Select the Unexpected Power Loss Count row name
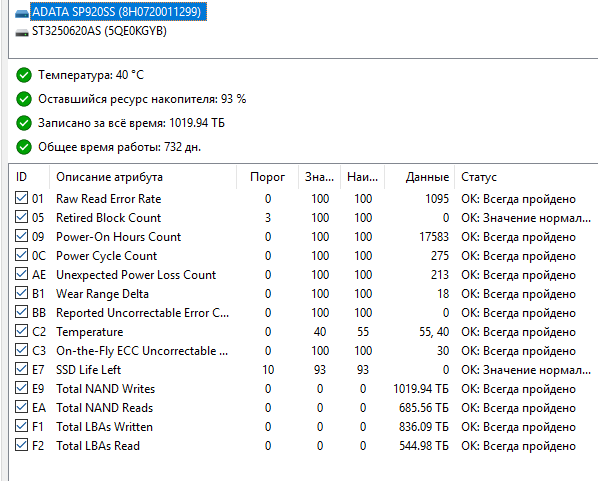 coord(136,275)
